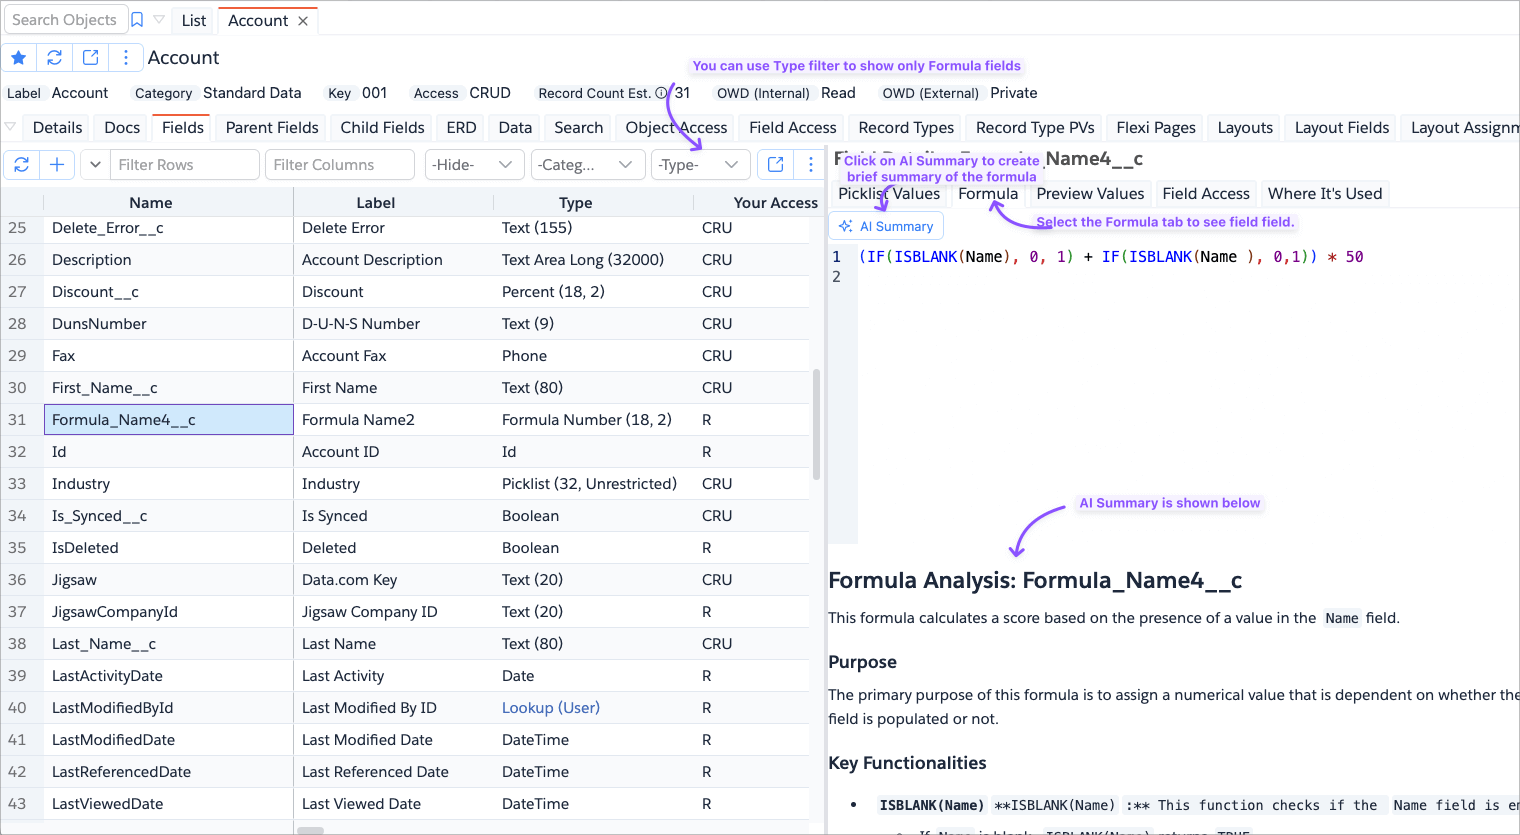Add a new field with plus icon
The width and height of the screenshot is (1520, 835).
click(57, 165)
